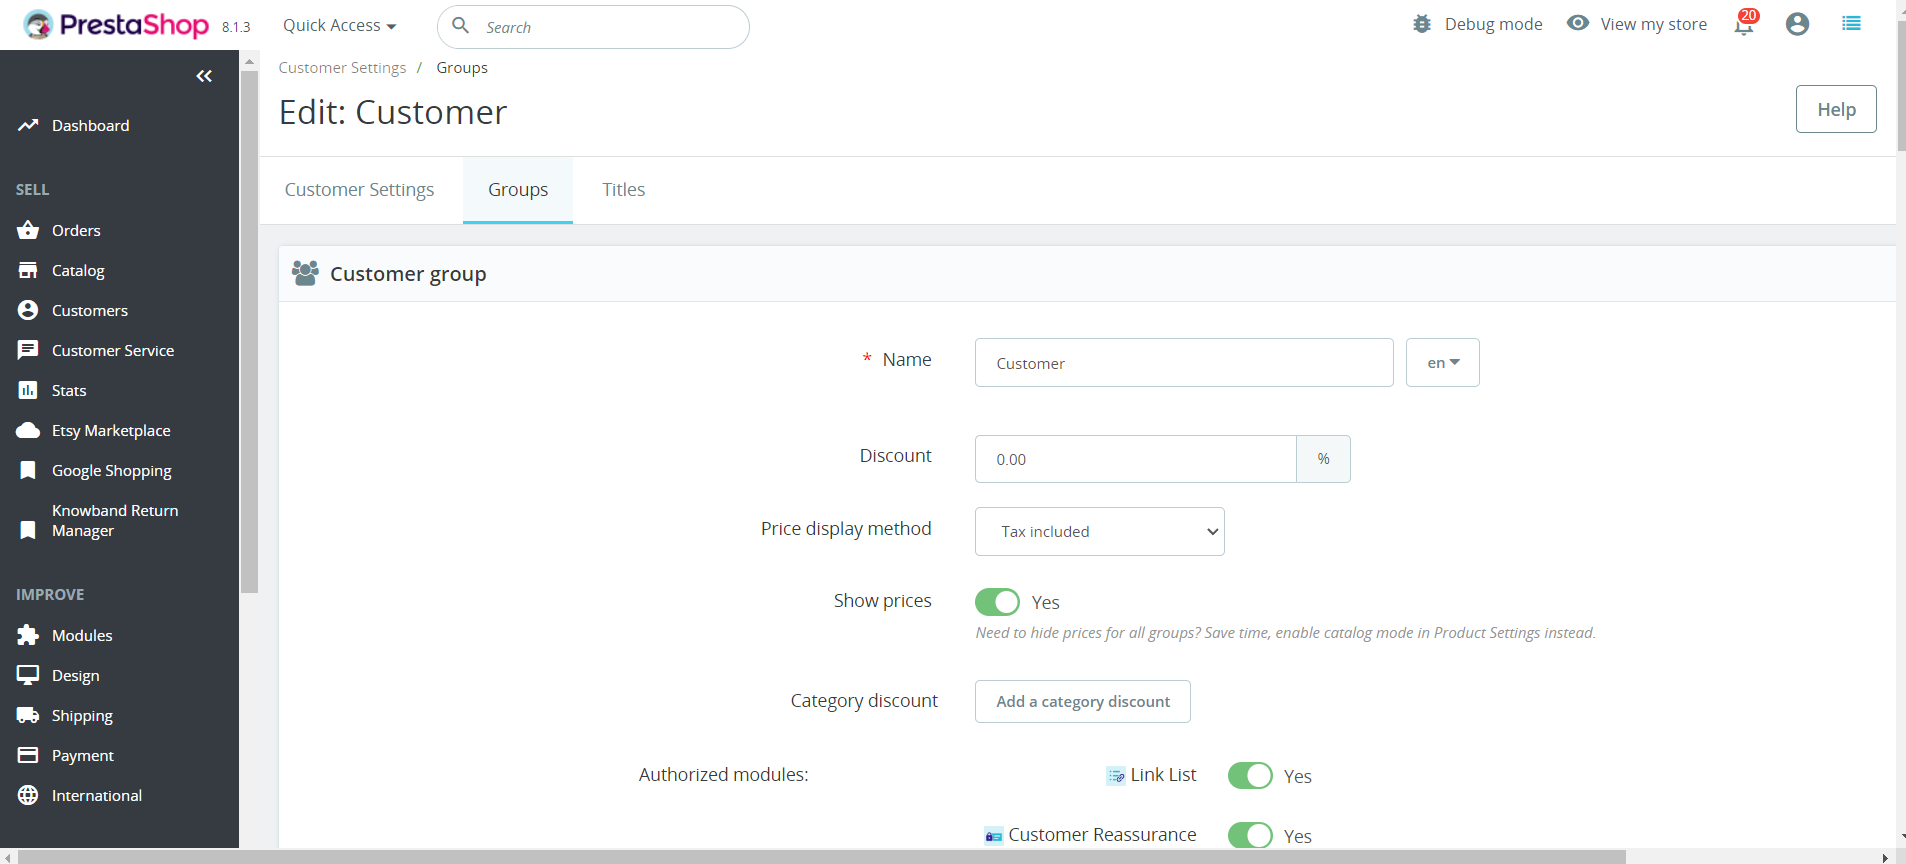Open Orders in the sidebar menu

pos(76,230)
